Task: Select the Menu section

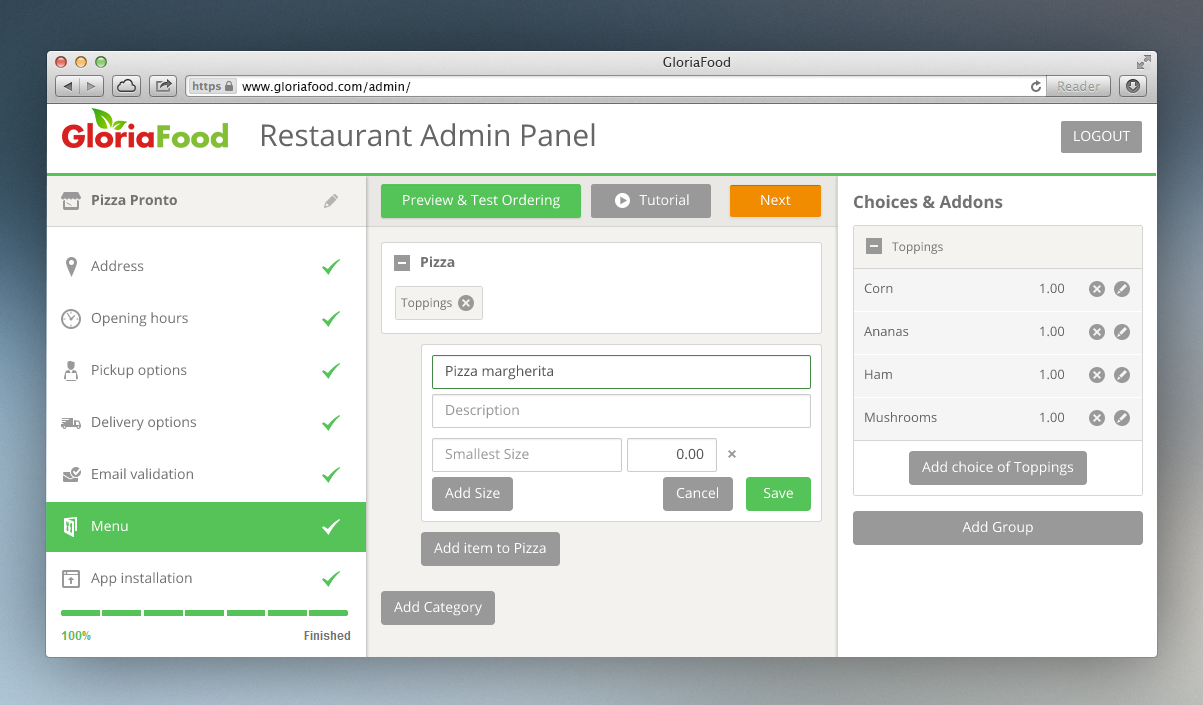Action: tap(206, 527)
